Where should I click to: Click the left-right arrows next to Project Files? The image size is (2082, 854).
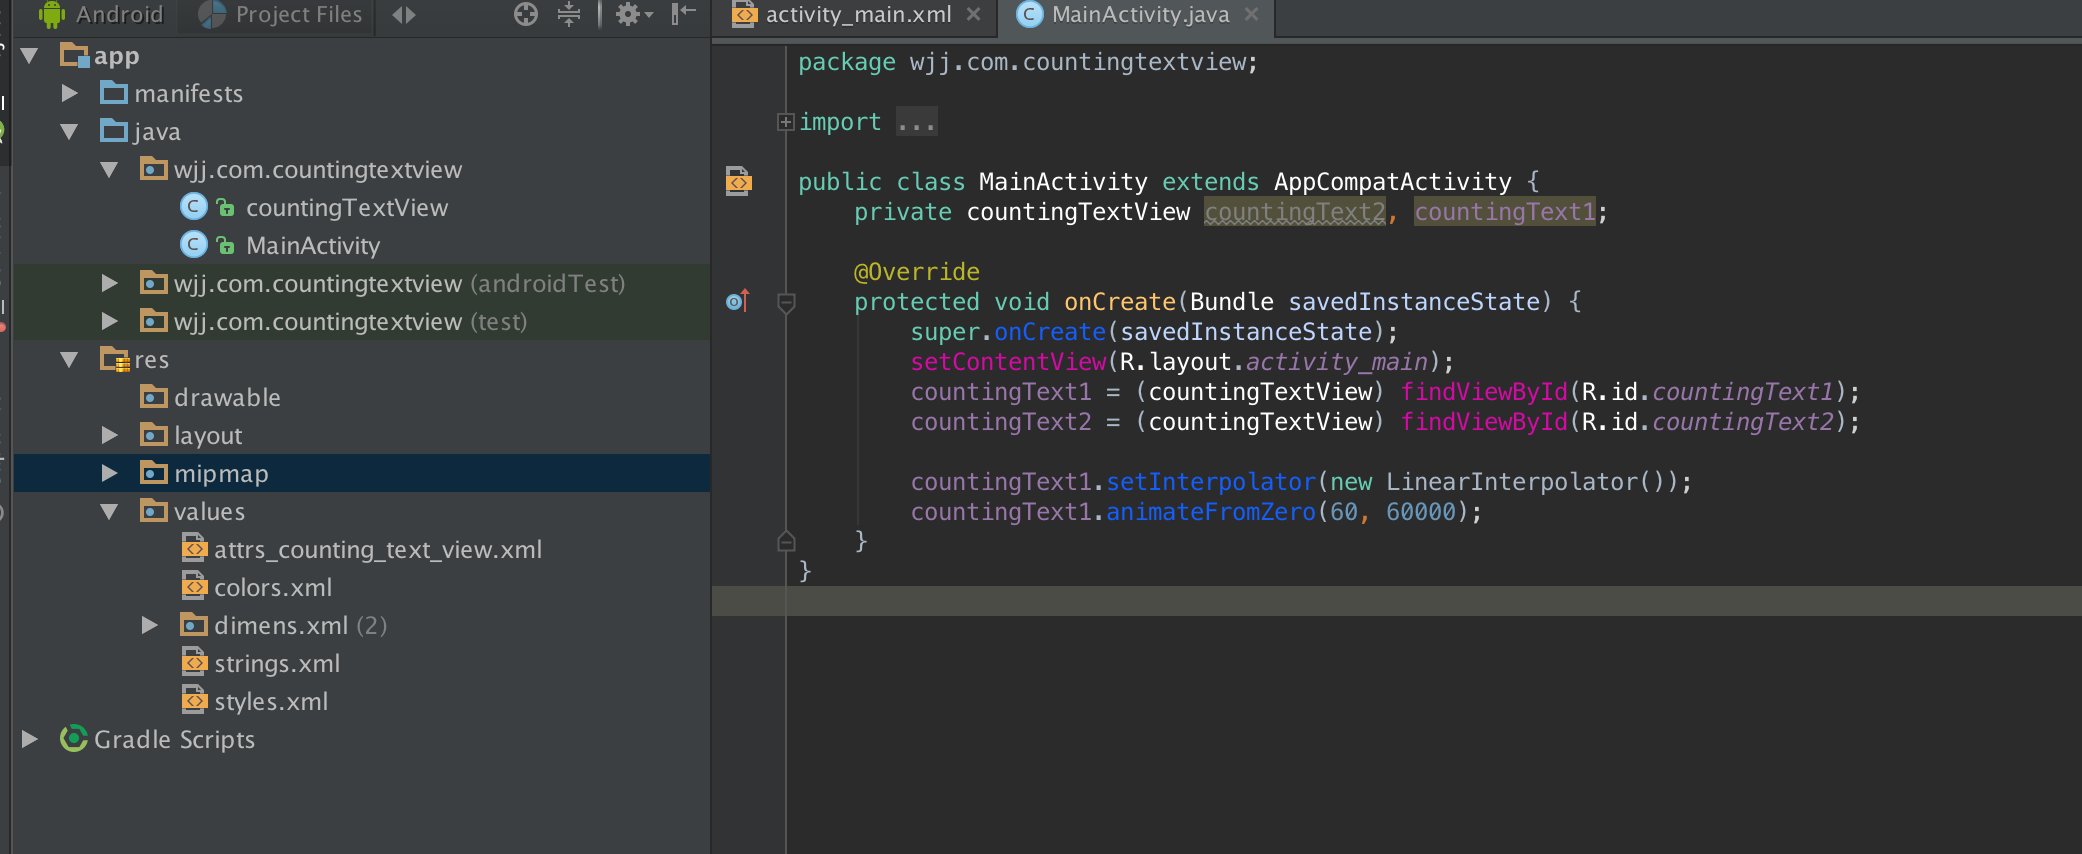[403, 14]
